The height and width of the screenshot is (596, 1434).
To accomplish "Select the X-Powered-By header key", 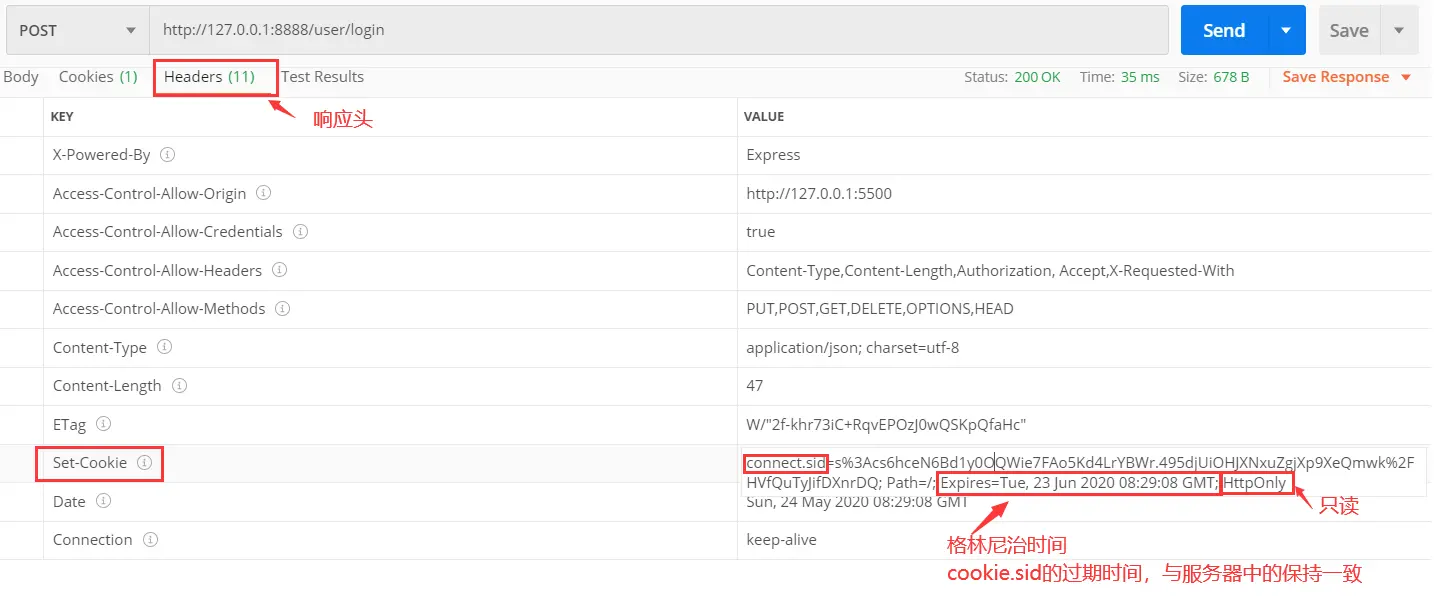I will pos(101,155).
